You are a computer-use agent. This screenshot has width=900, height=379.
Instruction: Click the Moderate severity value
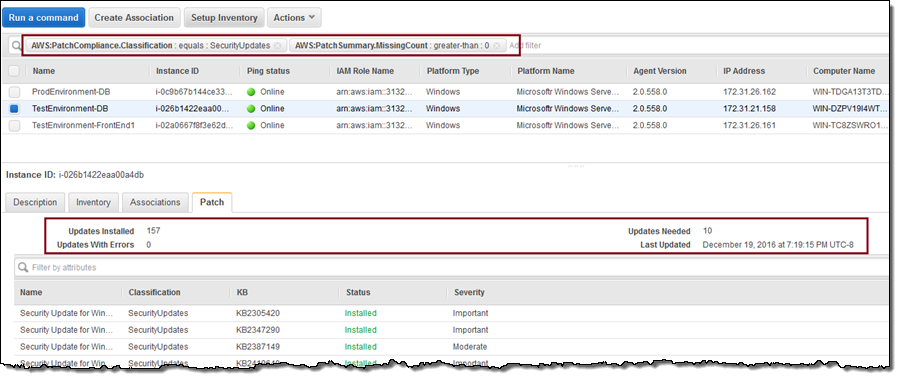coord(470,347)
